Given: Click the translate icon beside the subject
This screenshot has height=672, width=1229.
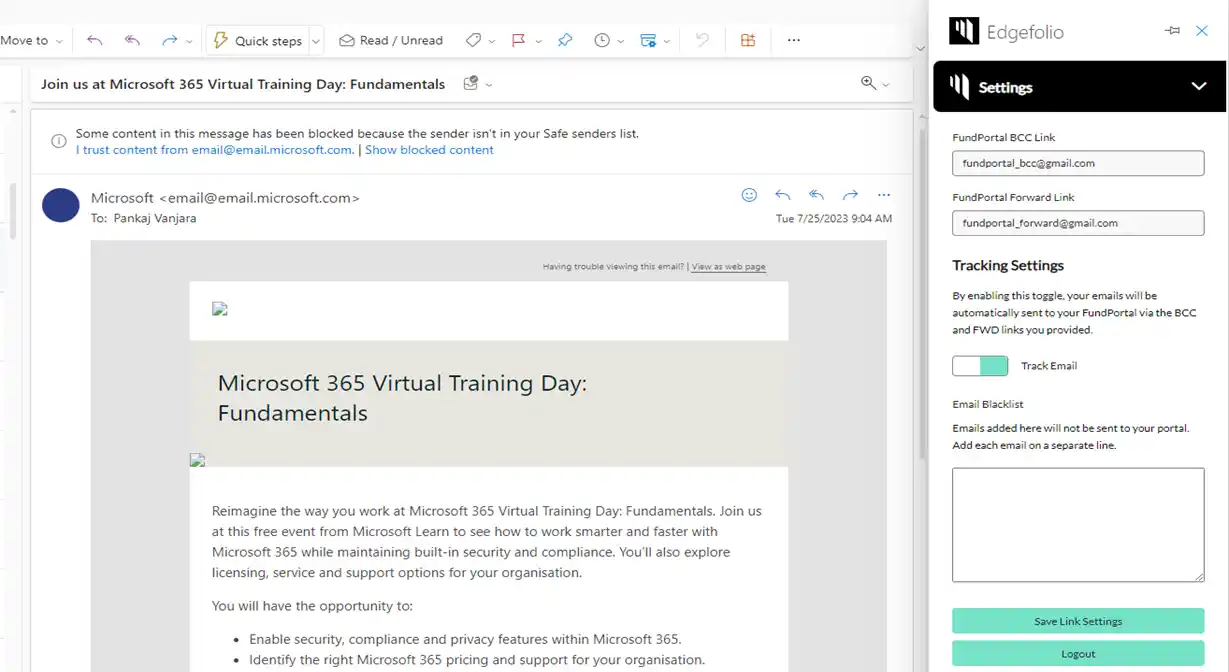Looking at the screenshot, I should click(471, 84).
